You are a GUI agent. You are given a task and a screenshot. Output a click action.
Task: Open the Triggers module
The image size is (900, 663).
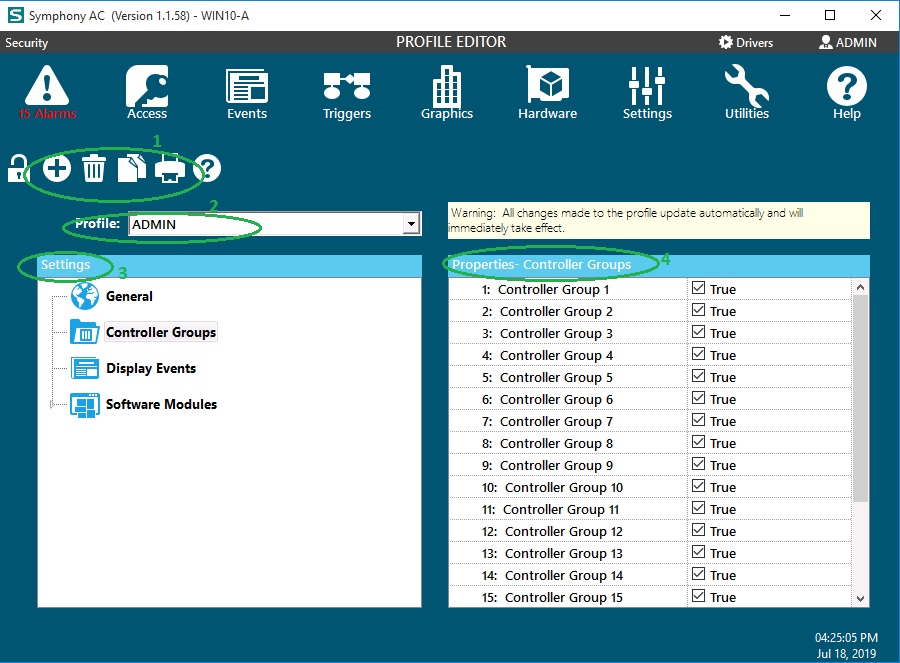(347, 95)
